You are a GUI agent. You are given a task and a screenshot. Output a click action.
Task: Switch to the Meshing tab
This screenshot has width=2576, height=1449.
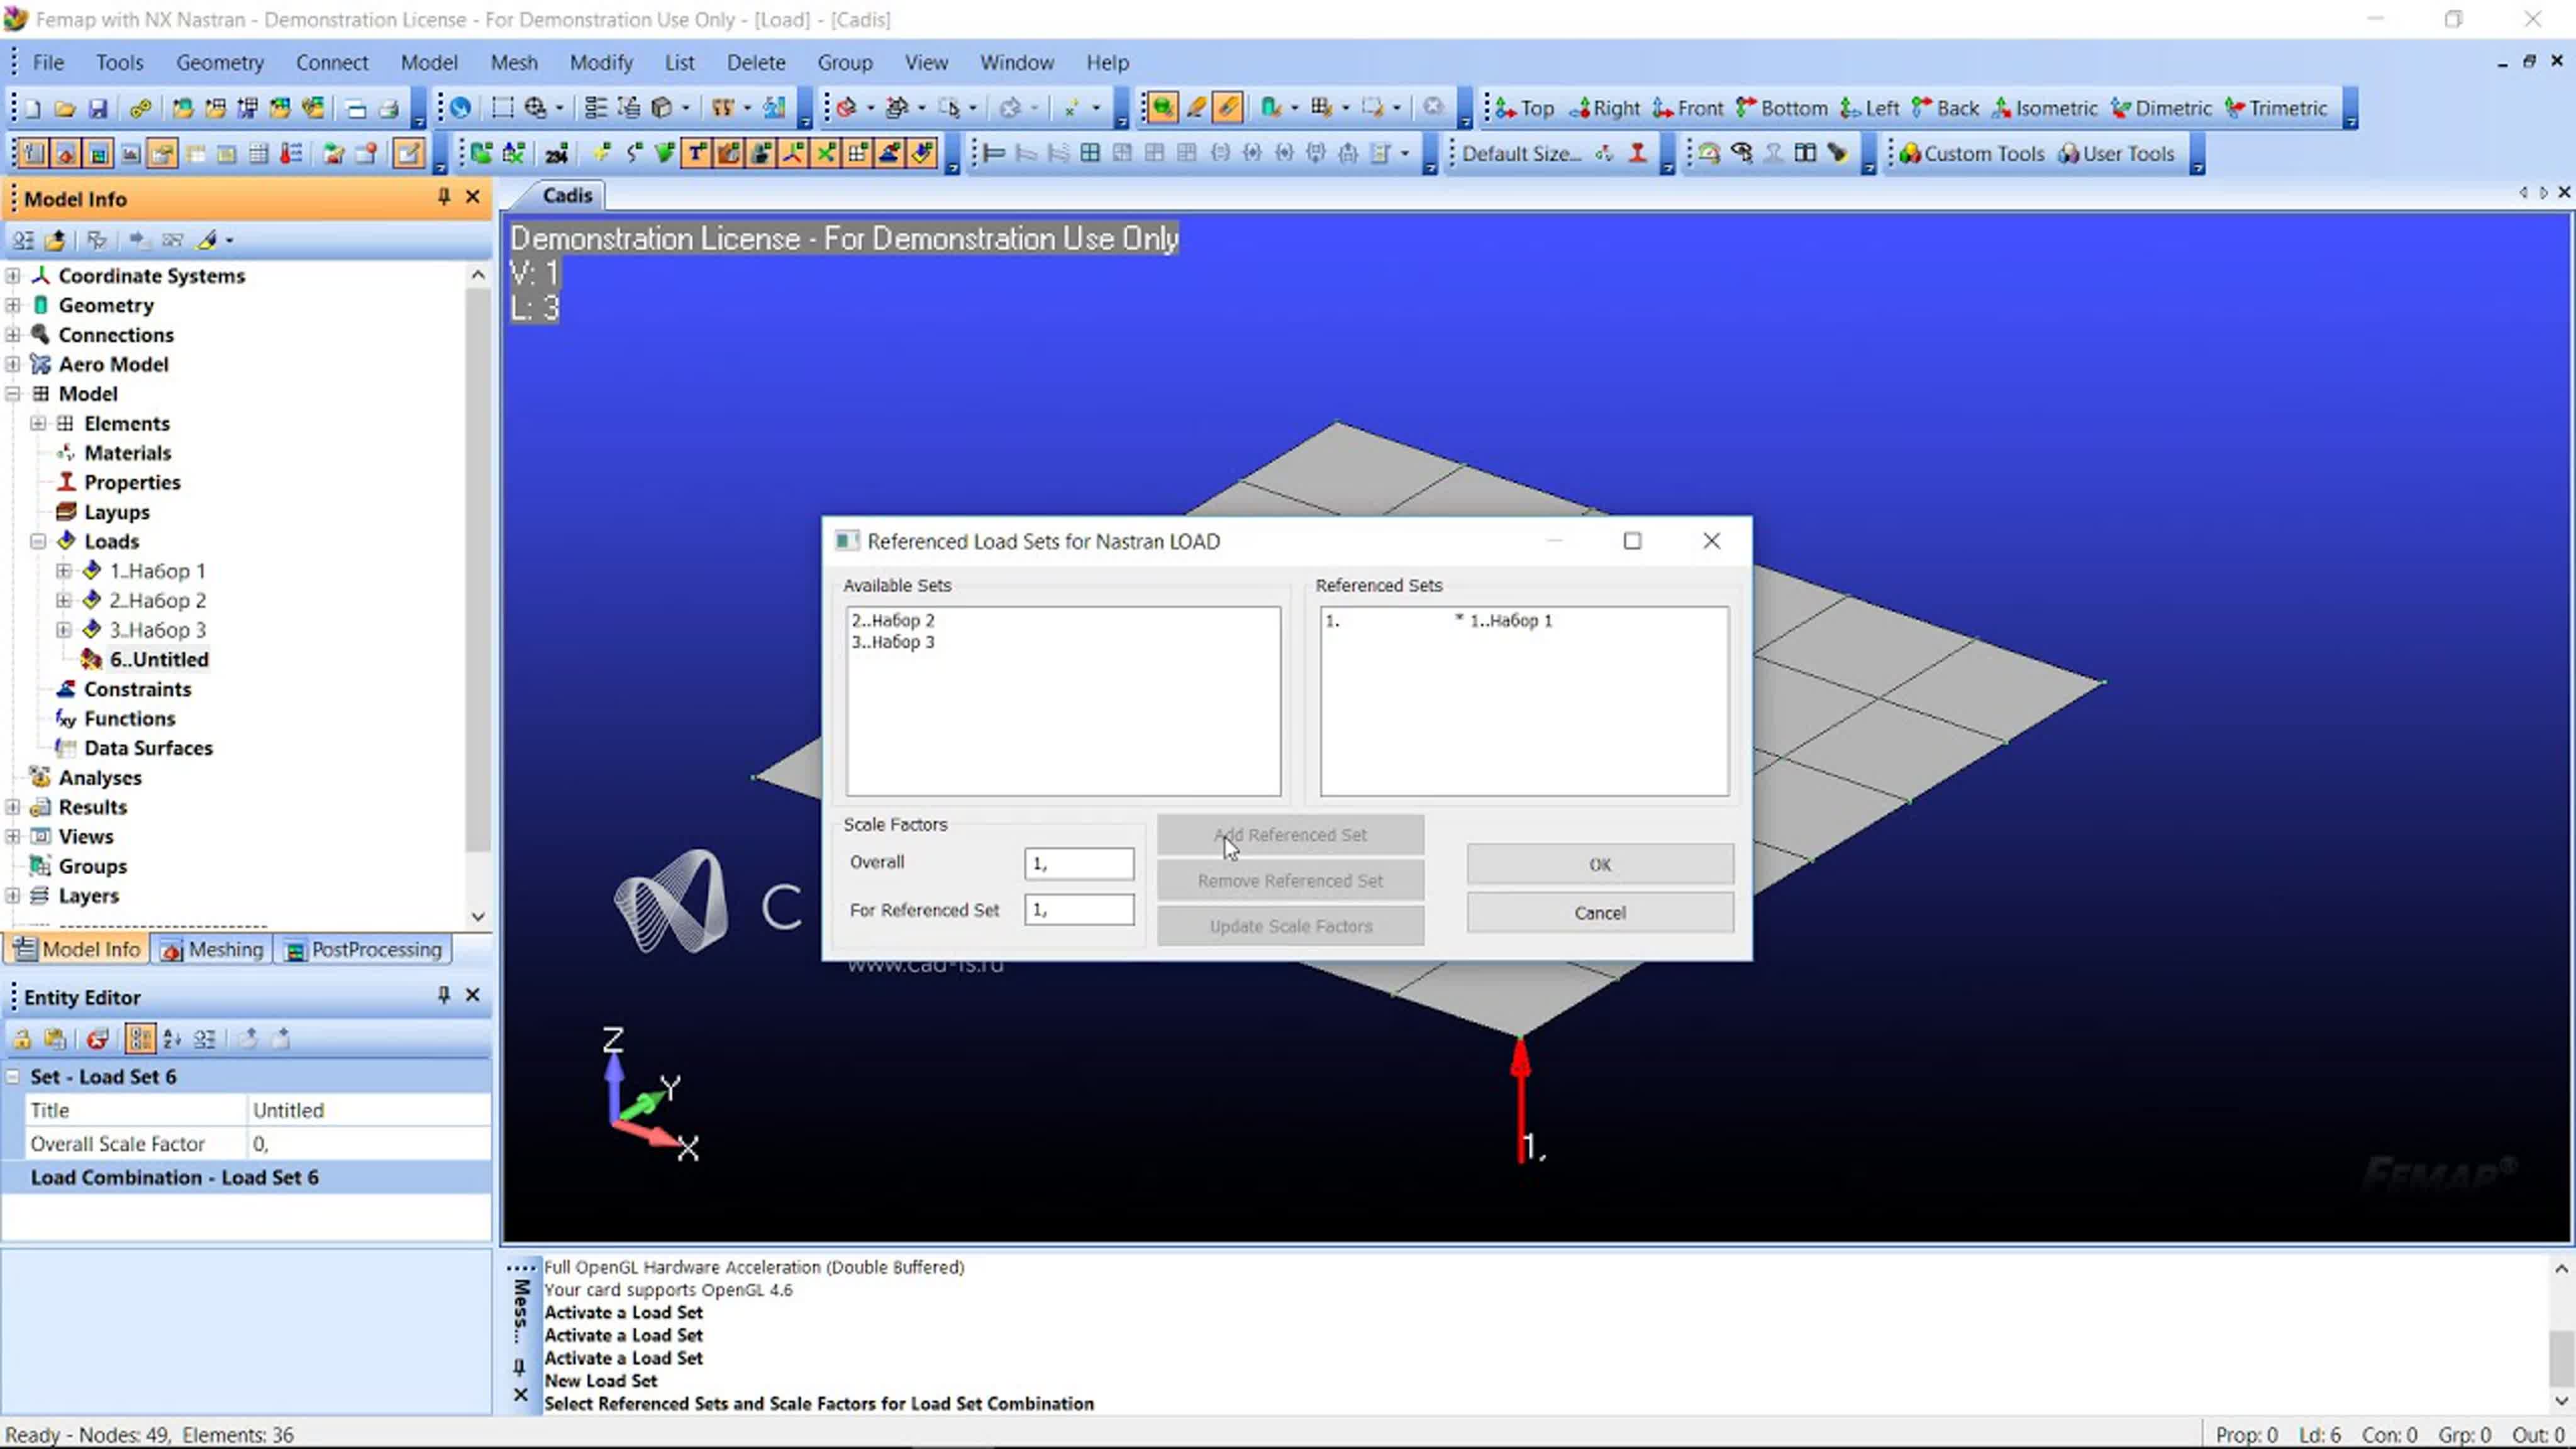(x=213, y=949)
